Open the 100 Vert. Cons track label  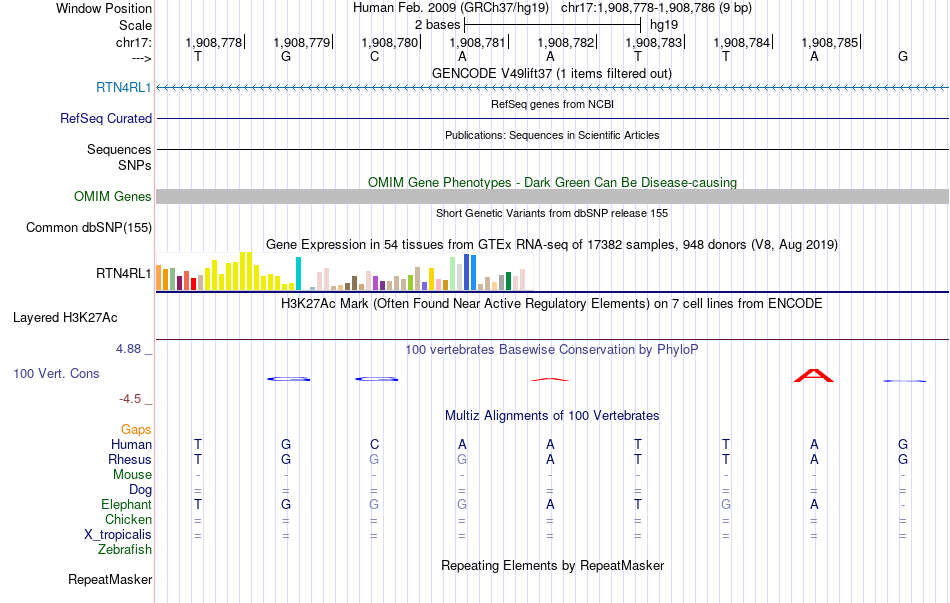point(56,373)
